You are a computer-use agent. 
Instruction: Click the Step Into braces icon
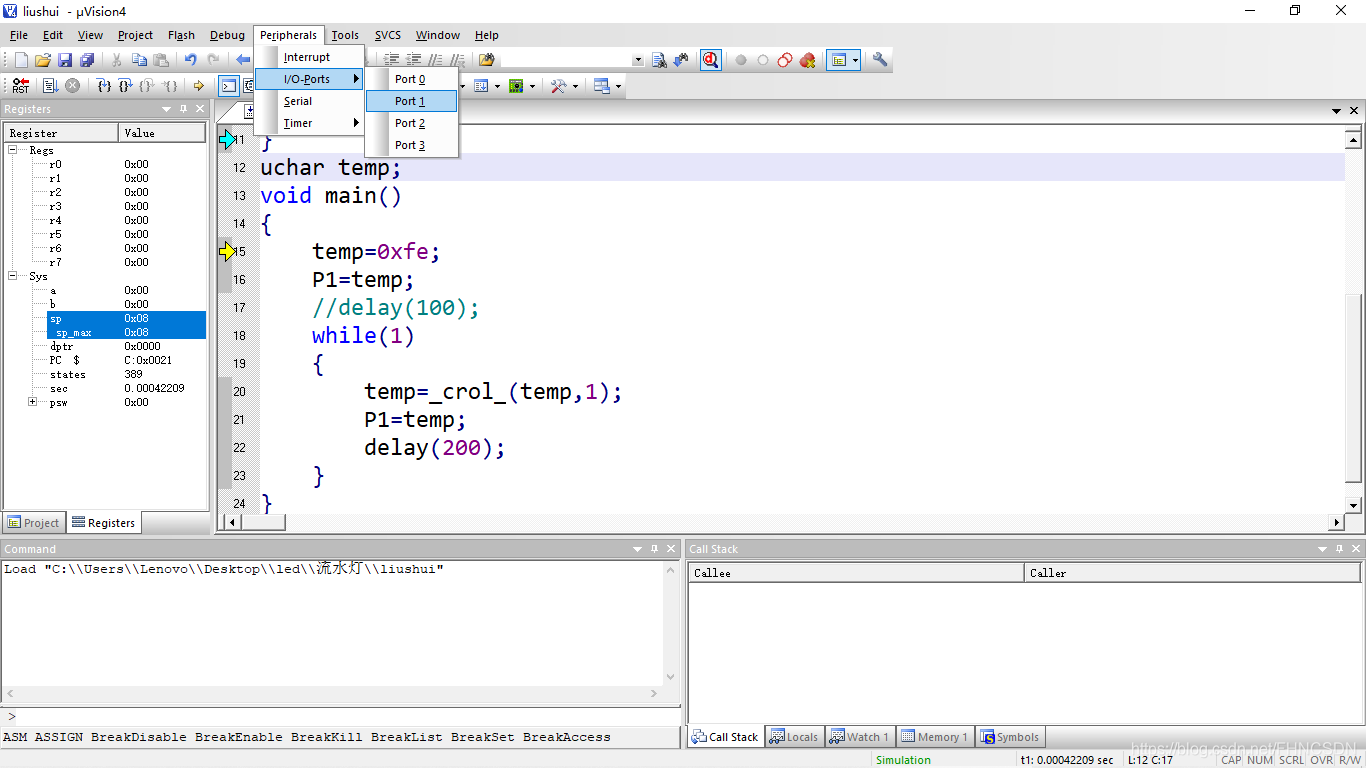coord(104,86)
